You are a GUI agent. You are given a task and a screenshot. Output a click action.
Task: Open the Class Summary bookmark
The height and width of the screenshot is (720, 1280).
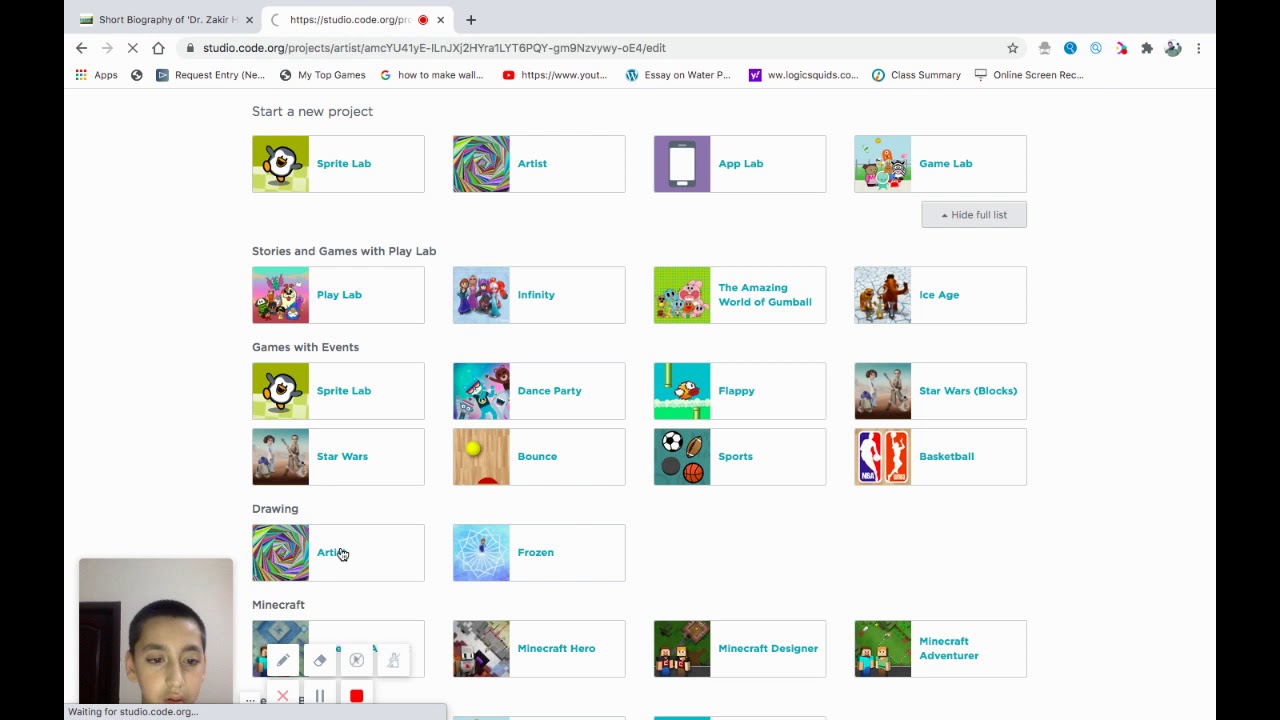(916, 75)
